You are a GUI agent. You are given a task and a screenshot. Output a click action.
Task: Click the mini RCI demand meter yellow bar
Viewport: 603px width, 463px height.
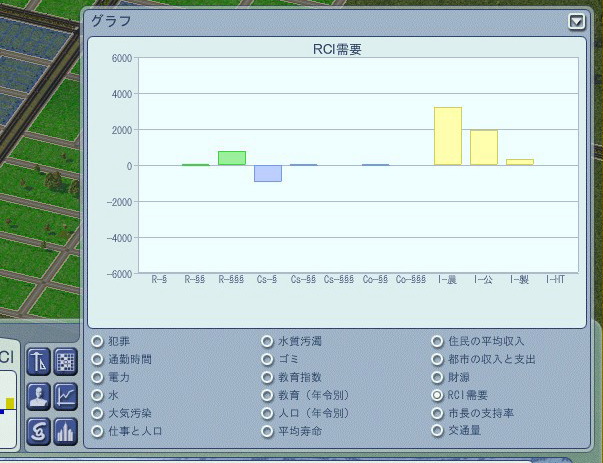(x=10, y=403)
